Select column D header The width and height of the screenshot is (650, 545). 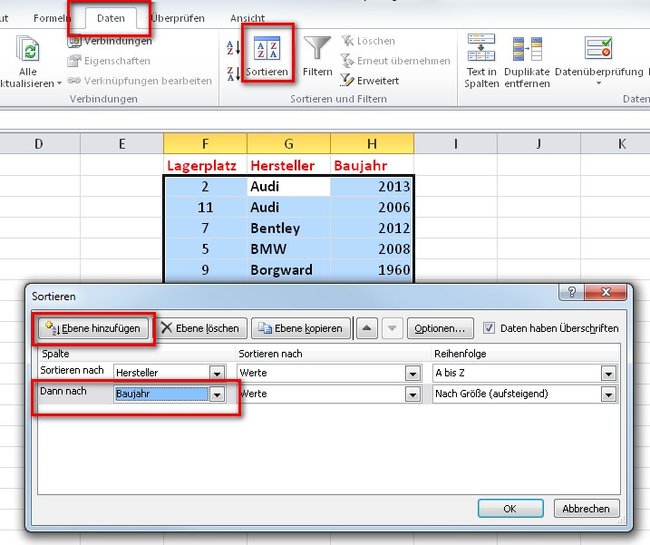coord(39,143)
